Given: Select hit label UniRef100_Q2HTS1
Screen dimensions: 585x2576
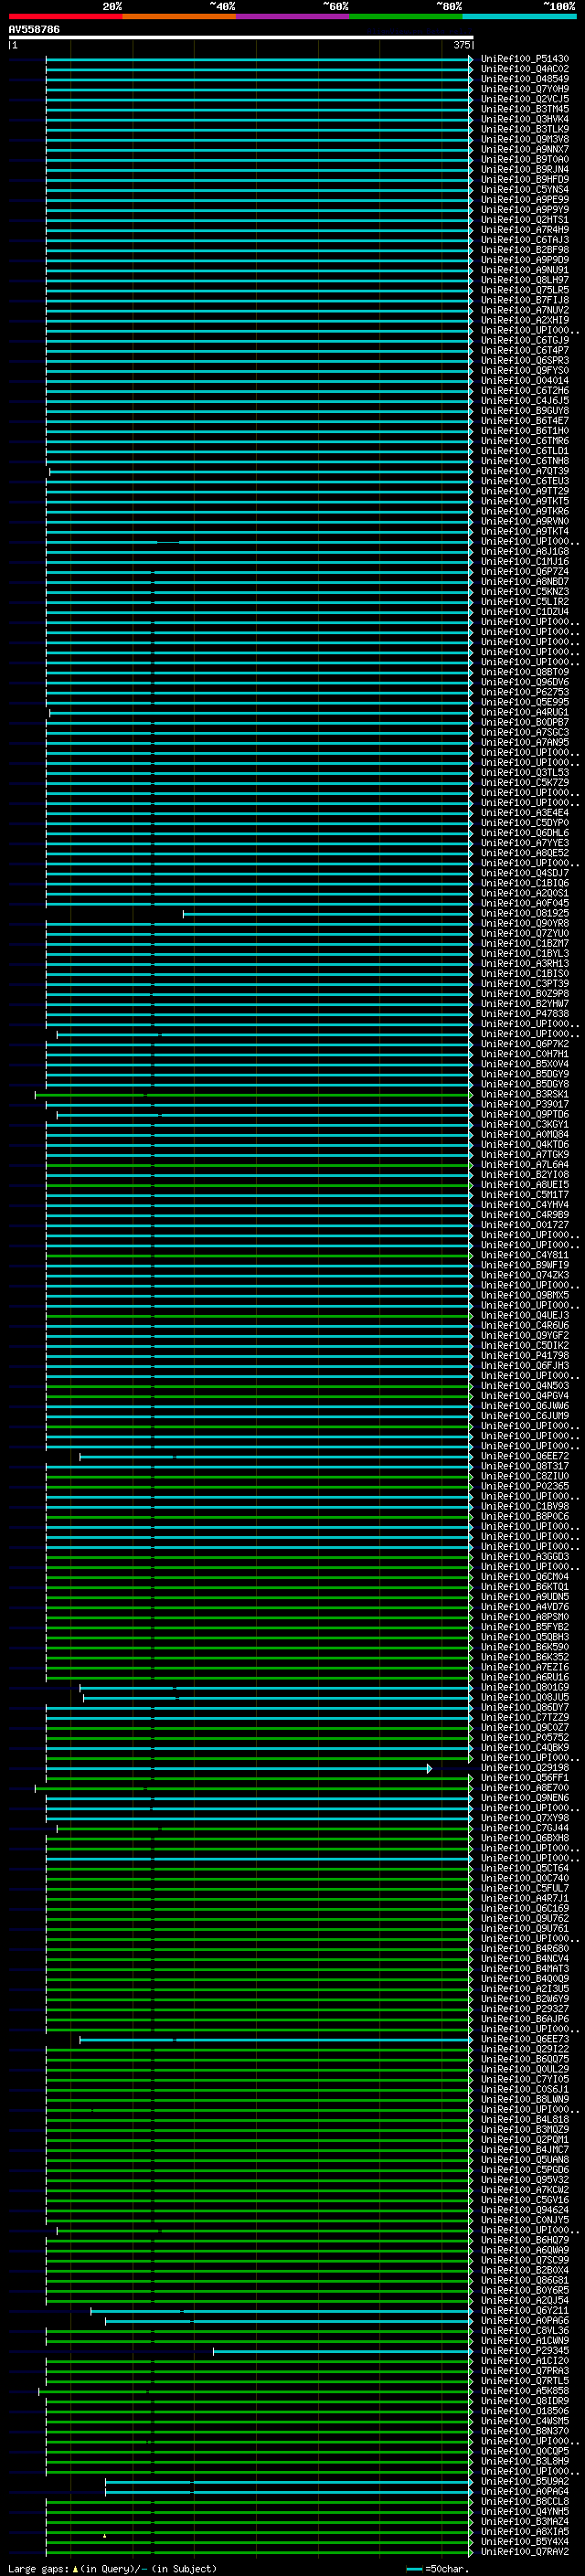Looking at the screenshot, I should click(525, 220).
